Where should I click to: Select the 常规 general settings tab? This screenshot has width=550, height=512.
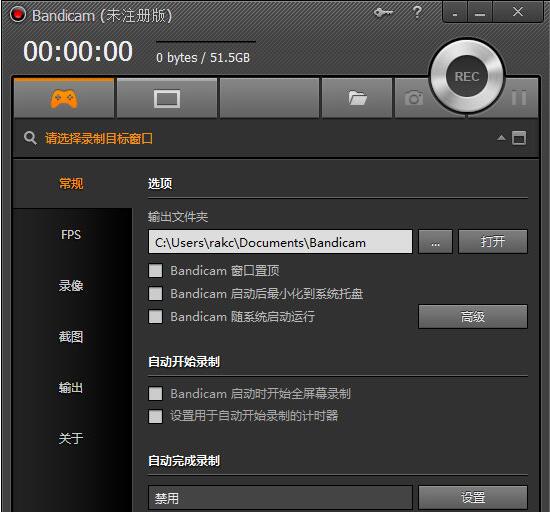[71, 183]
